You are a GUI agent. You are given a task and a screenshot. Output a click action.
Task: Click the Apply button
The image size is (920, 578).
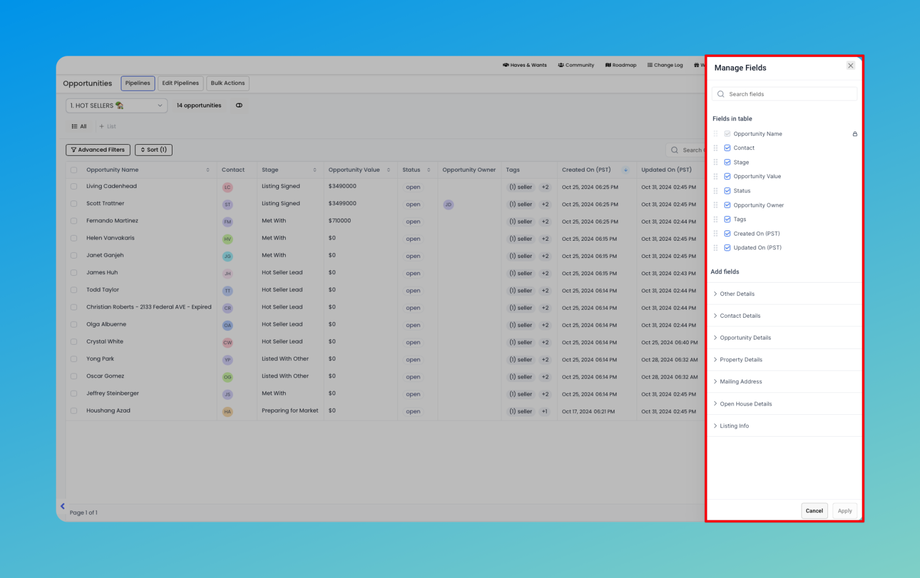(844, 511)
